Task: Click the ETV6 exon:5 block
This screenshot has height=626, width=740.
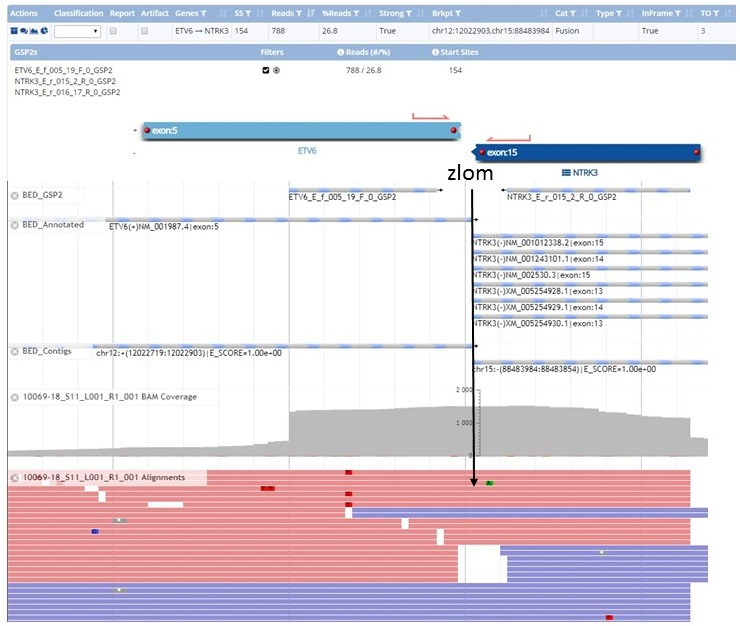Action: (x=298, y=131)
